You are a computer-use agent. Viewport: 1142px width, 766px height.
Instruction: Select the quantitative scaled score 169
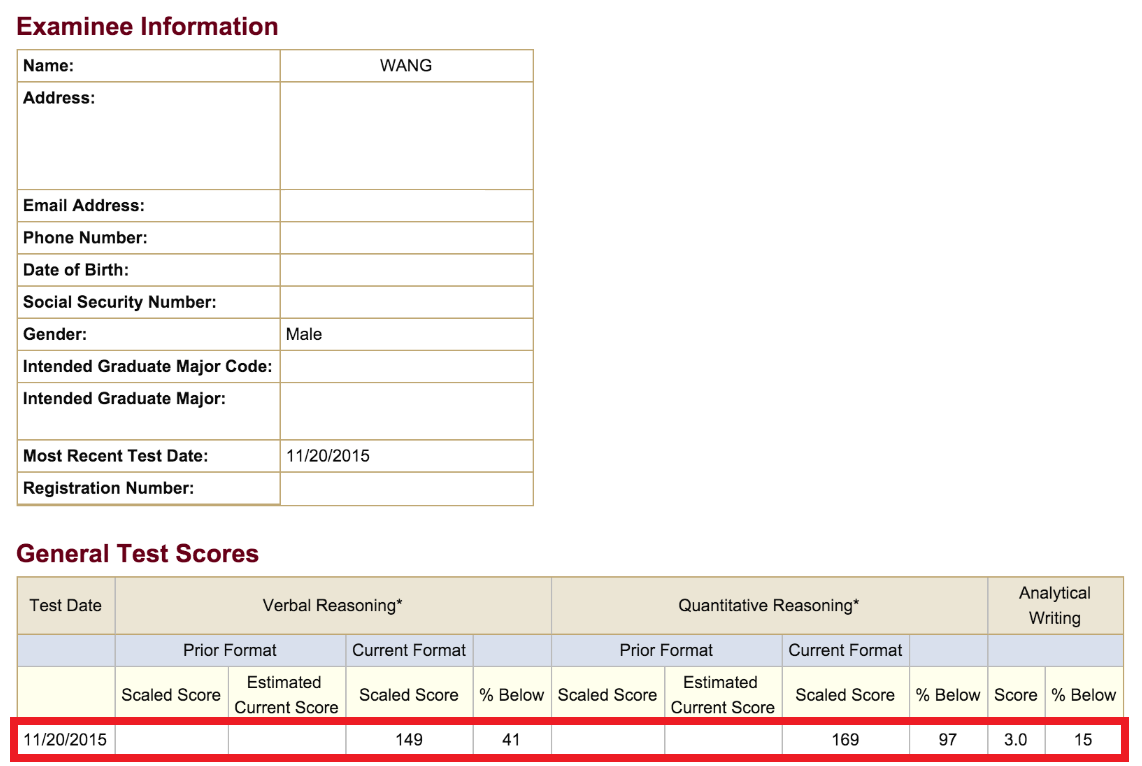click(846, 740)
